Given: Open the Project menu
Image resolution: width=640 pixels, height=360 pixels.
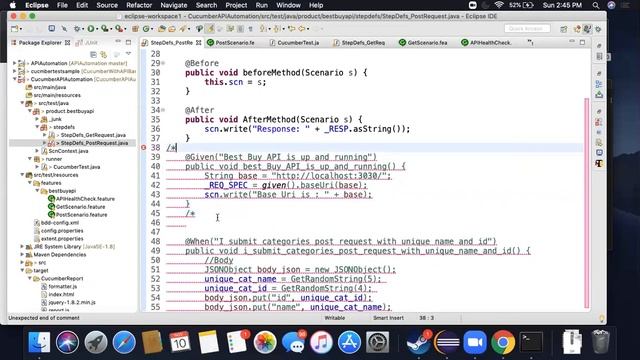Looking at the screenshot, I should 236,5.
